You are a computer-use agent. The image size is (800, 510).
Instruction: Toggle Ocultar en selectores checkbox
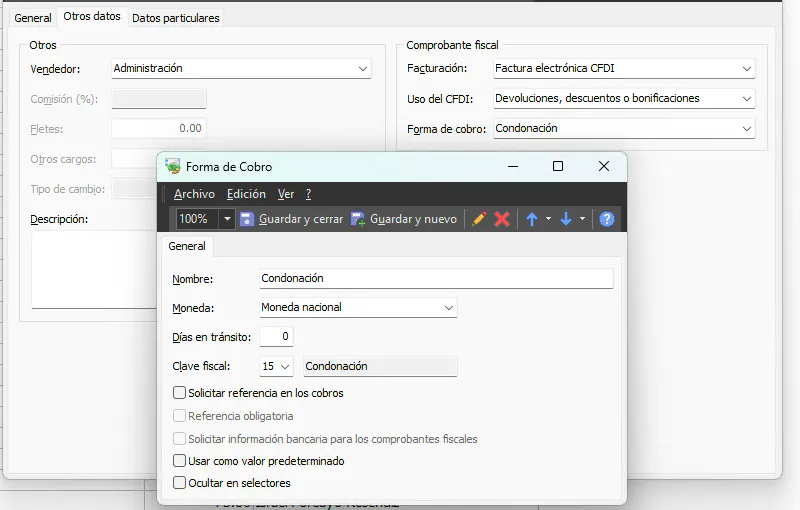click(180, 483)
